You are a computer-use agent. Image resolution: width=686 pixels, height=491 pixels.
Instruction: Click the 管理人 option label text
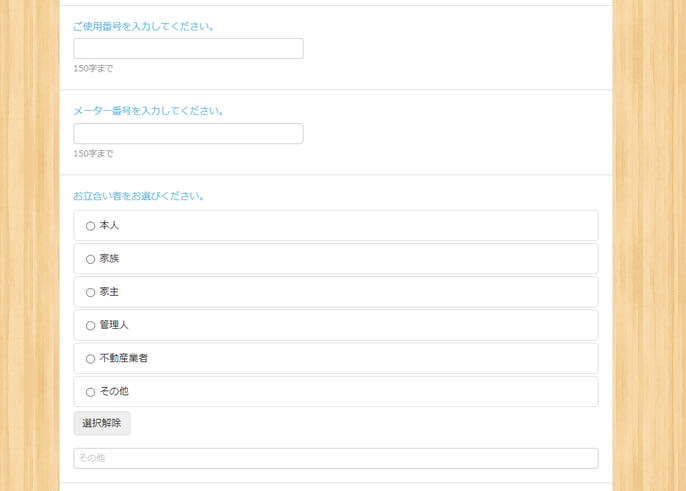[114, 325]
